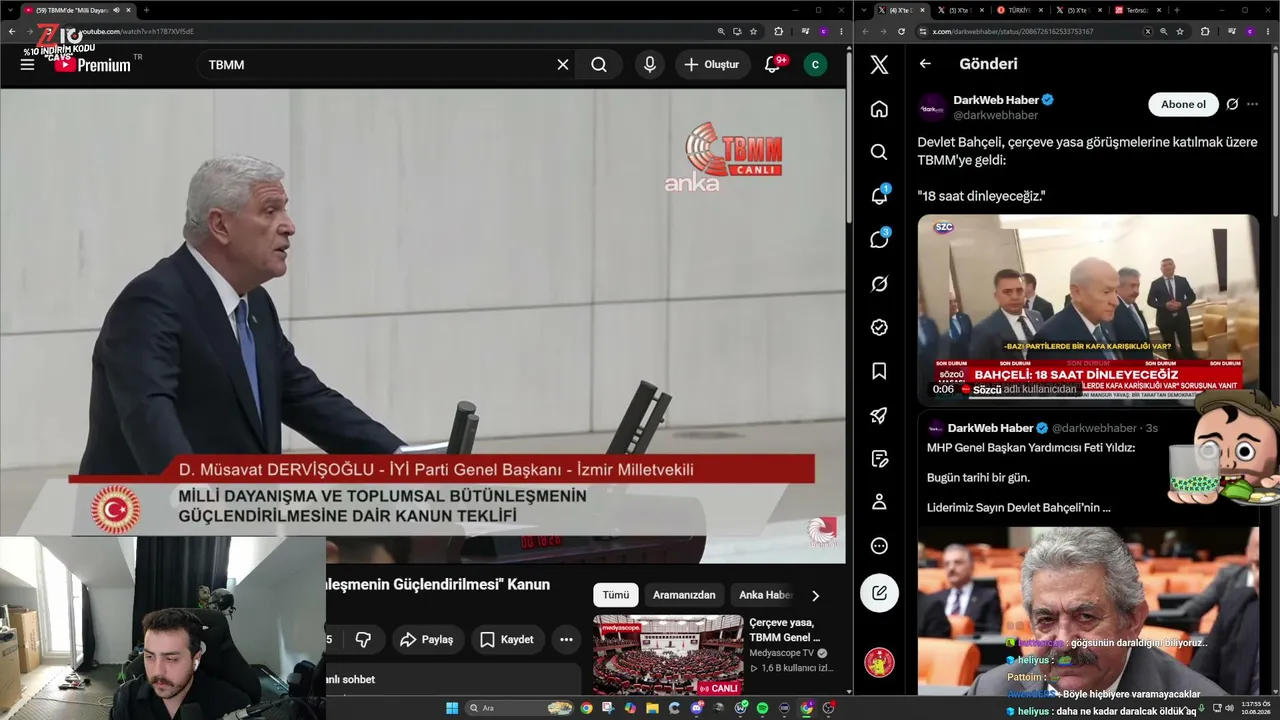The width and height of the screenshot is (1280, 720).
Task: Run the YouTube search with magnifier button
Action: (x=599, y=64)
